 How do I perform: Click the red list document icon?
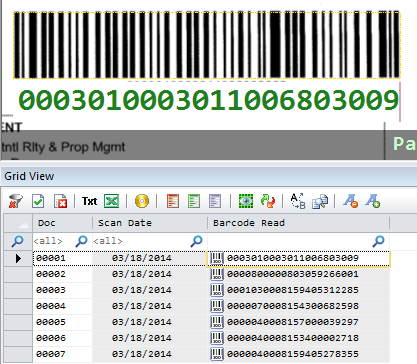point(173,201)
